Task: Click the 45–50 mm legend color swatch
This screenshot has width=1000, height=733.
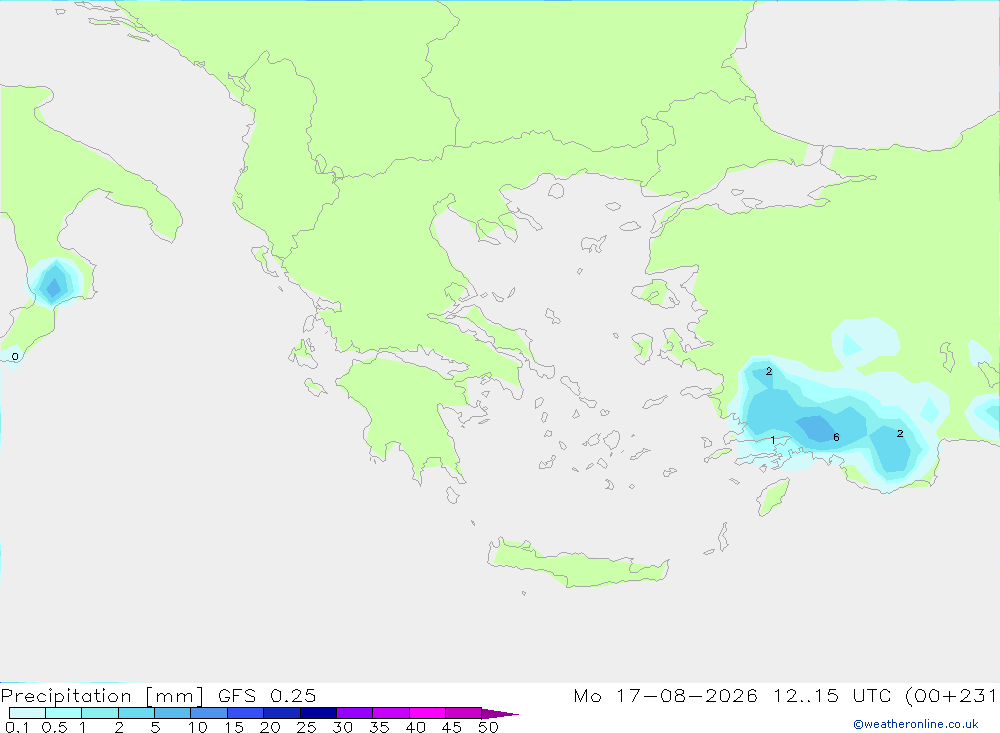Action: click(x=463, y=713)
